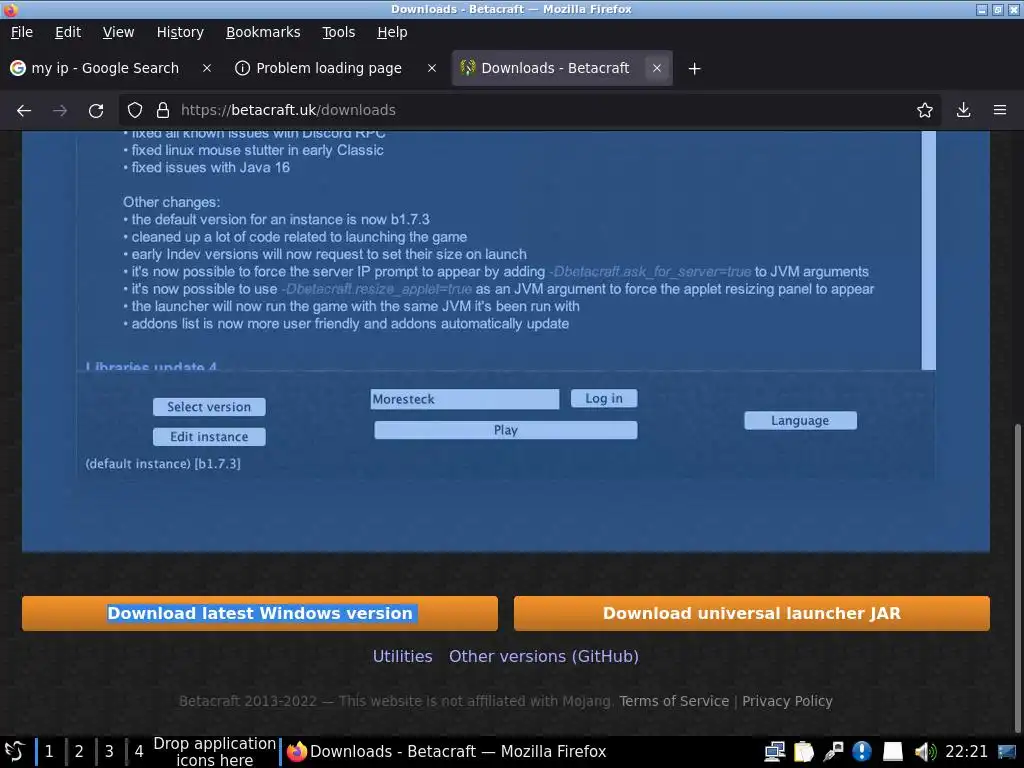Open the Help menu

point(392,32)
